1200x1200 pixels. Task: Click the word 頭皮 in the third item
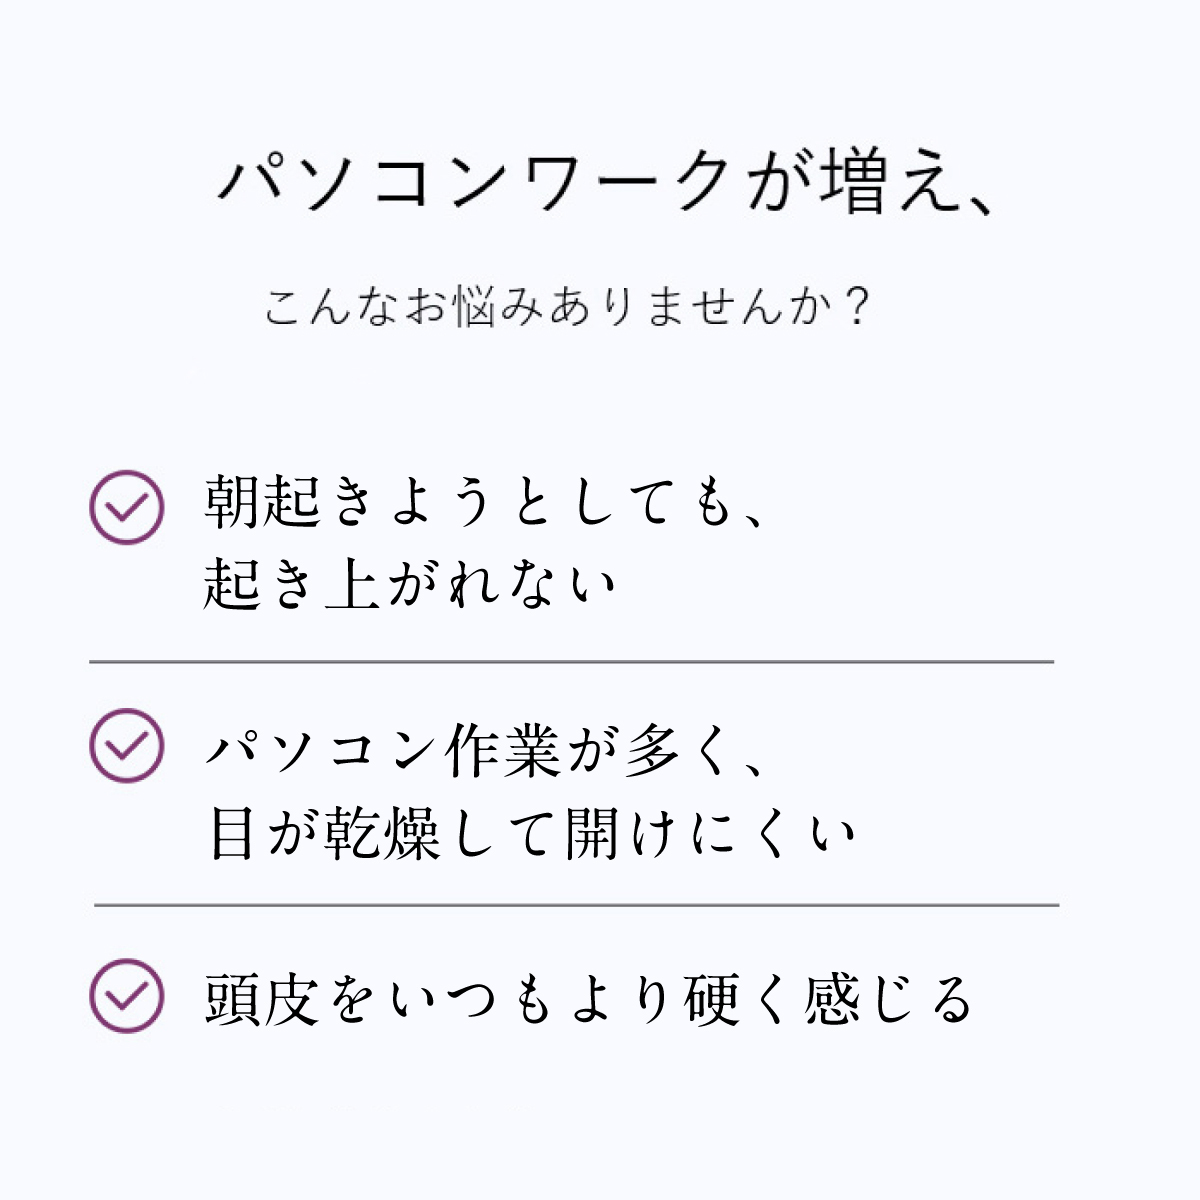pyautogui.click(x=262, y=999)
